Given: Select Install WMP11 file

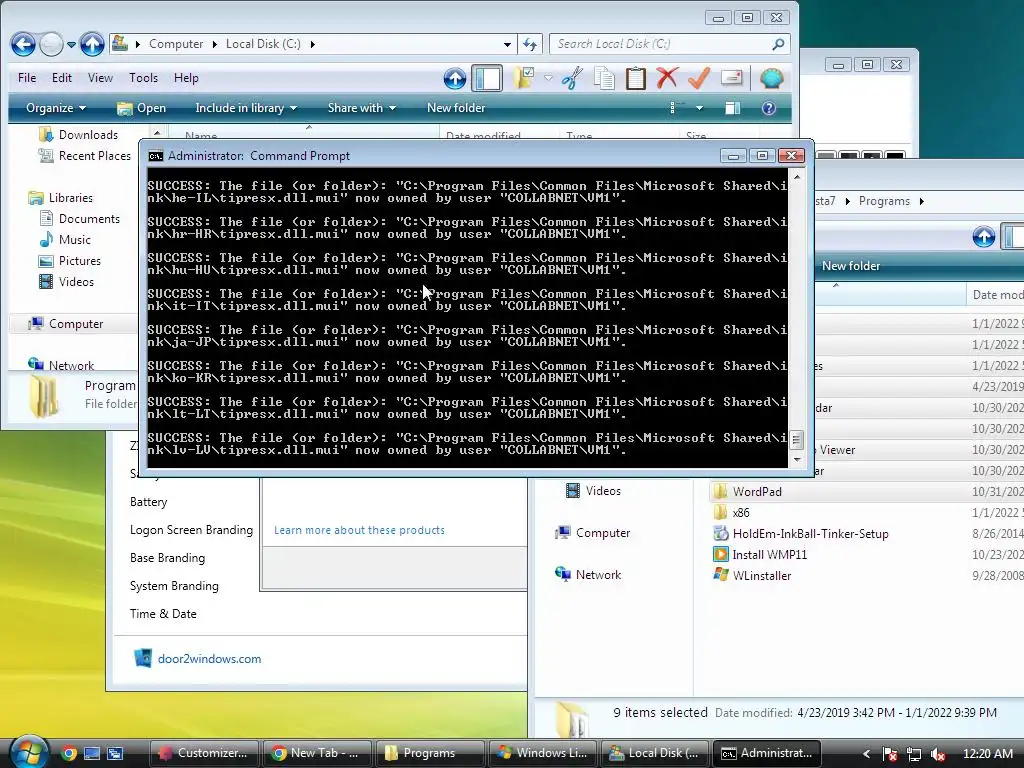Looking at the screenshot, I should coord(761,554).
